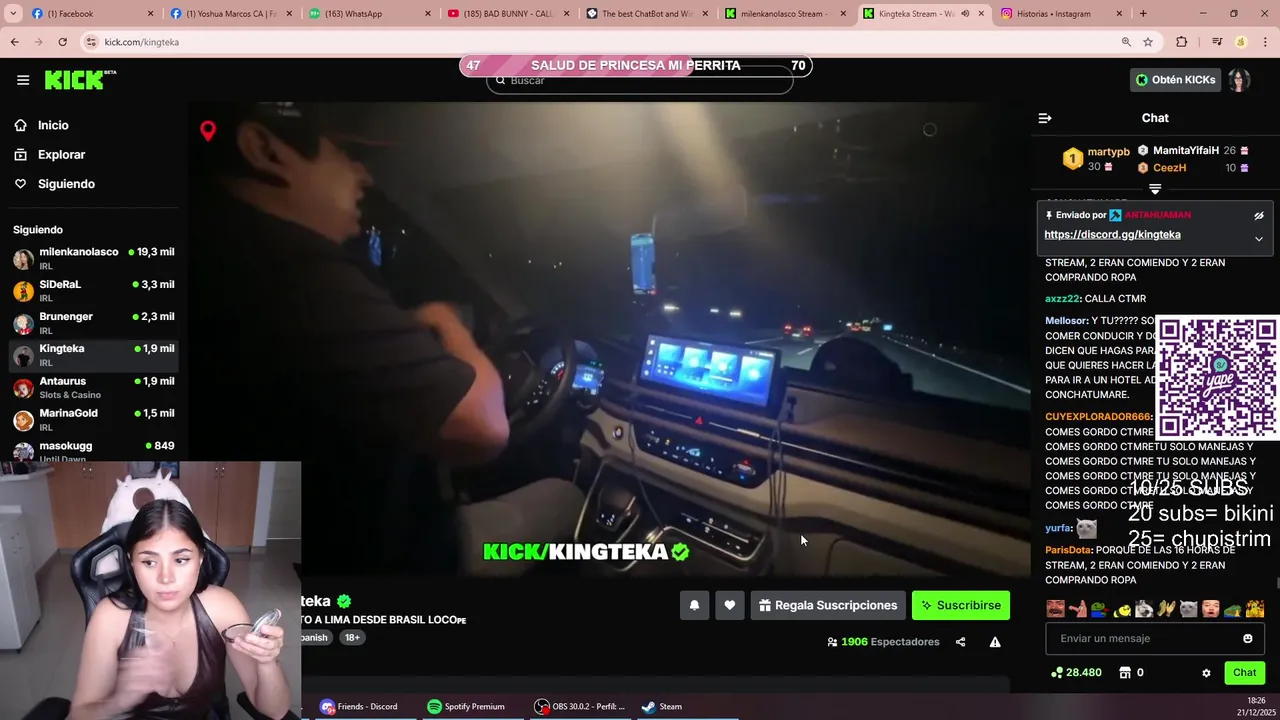1280x720 pixels.
Task: Insert the grey cat emote
Action: pyautogui.click(x=1188, y=608)
